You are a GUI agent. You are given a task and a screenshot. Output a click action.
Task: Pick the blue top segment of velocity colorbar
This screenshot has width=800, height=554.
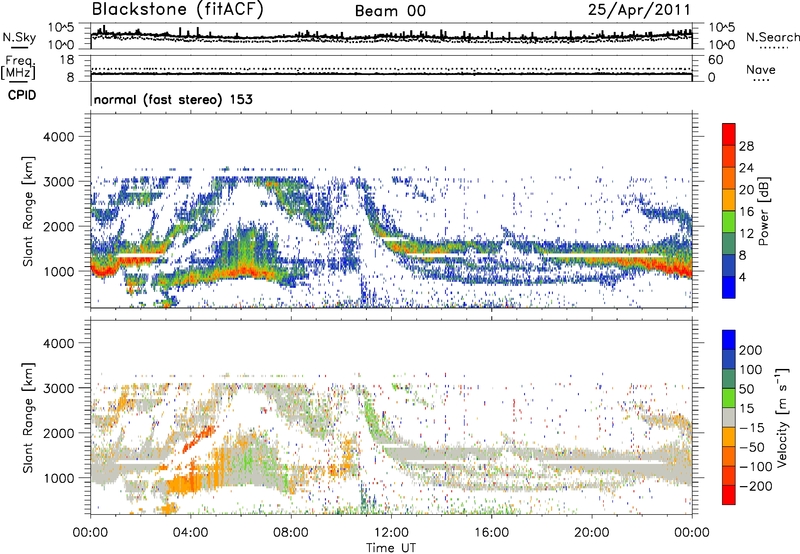[x=729, y=340]
